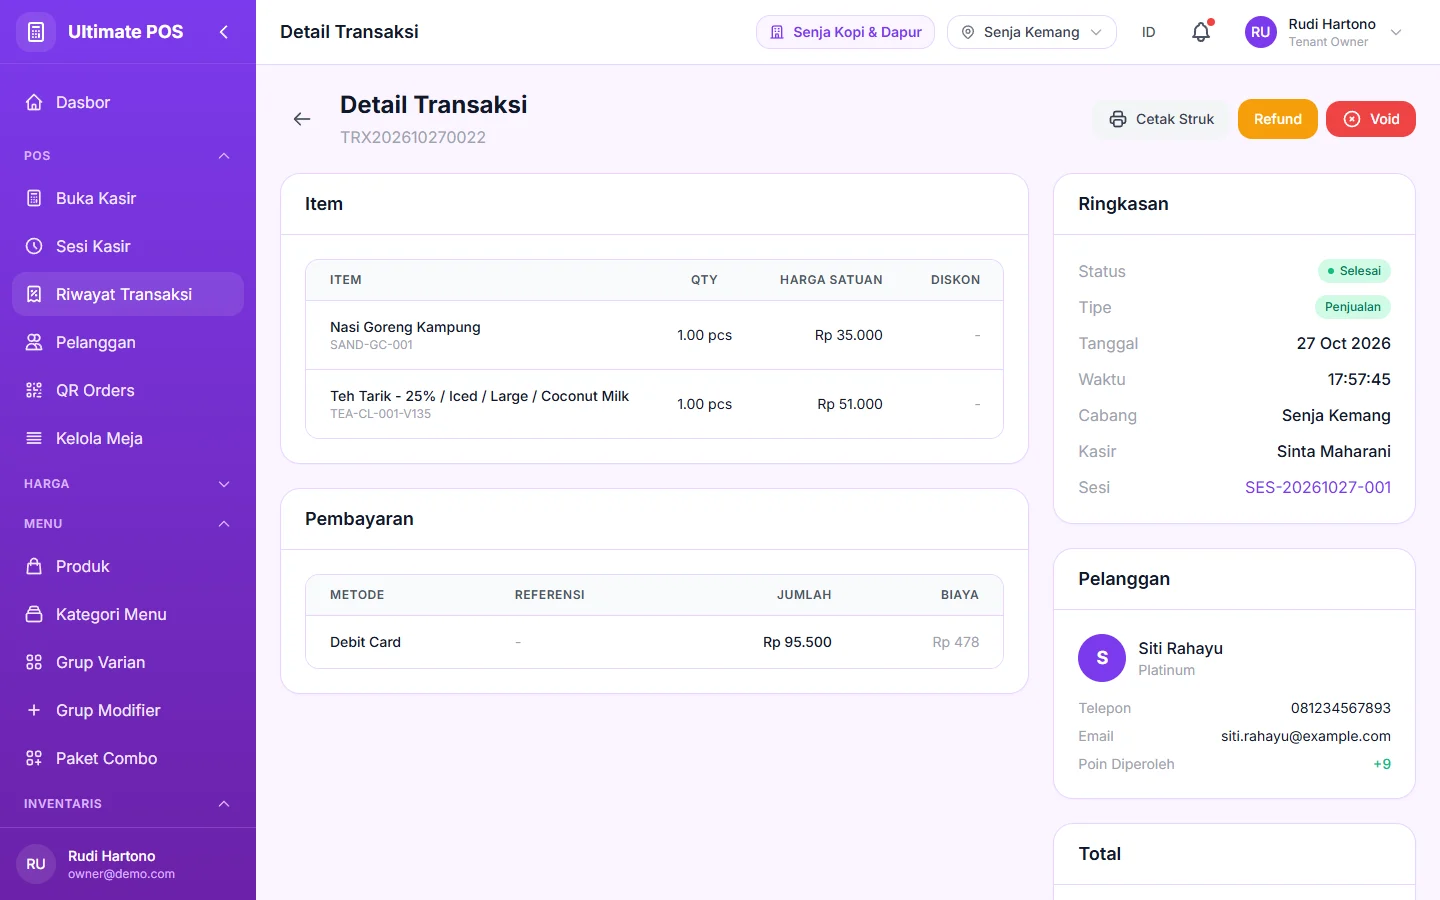Open Grup Varian item

tap(128, 662)
